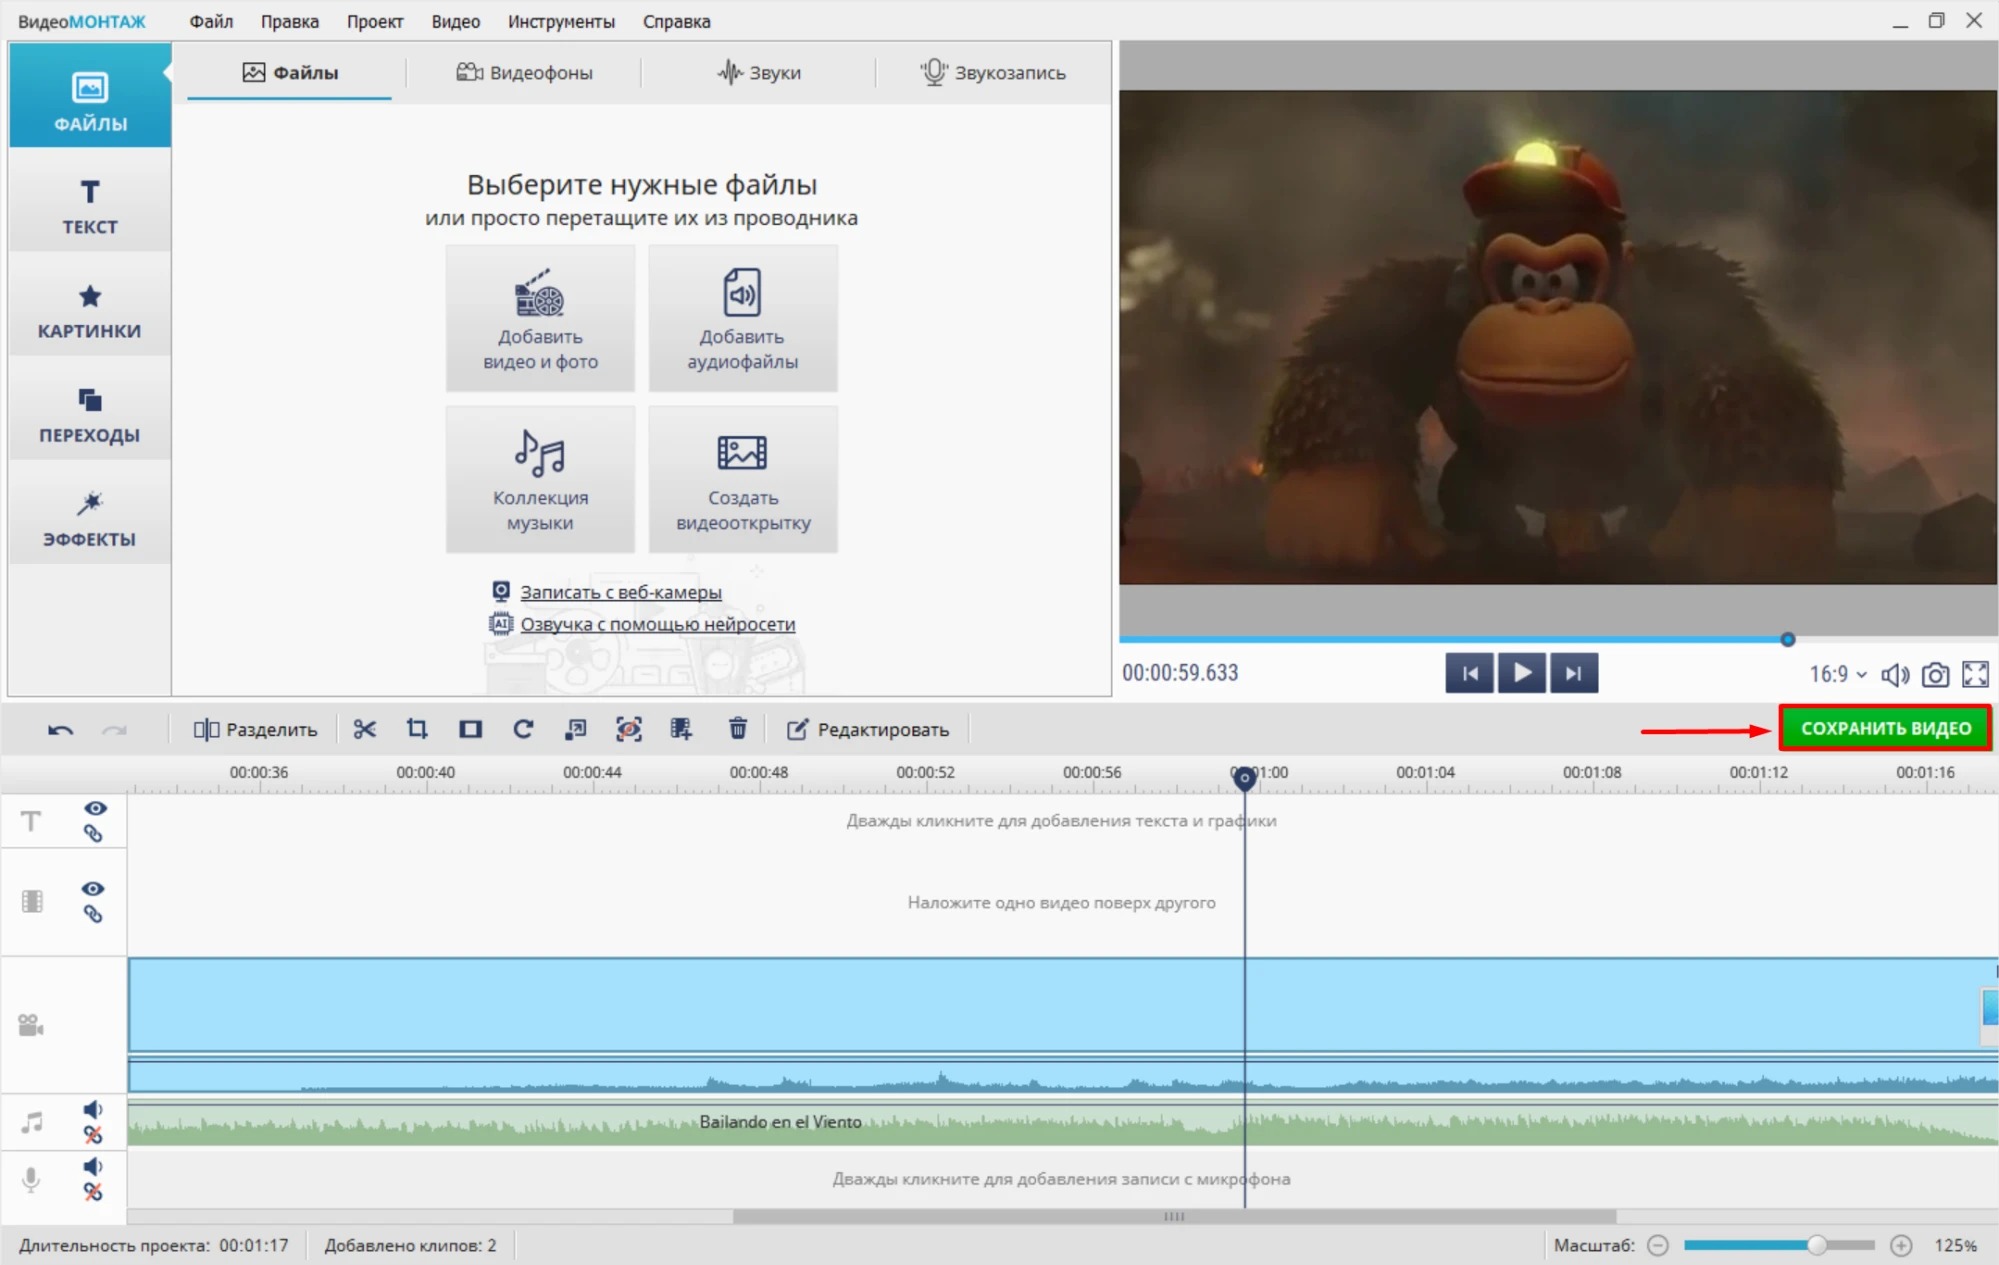Image resolution: width=1999 pixels, height=1265 pixels.
Task: Open the Текст sidebar section
Action: 90,204
